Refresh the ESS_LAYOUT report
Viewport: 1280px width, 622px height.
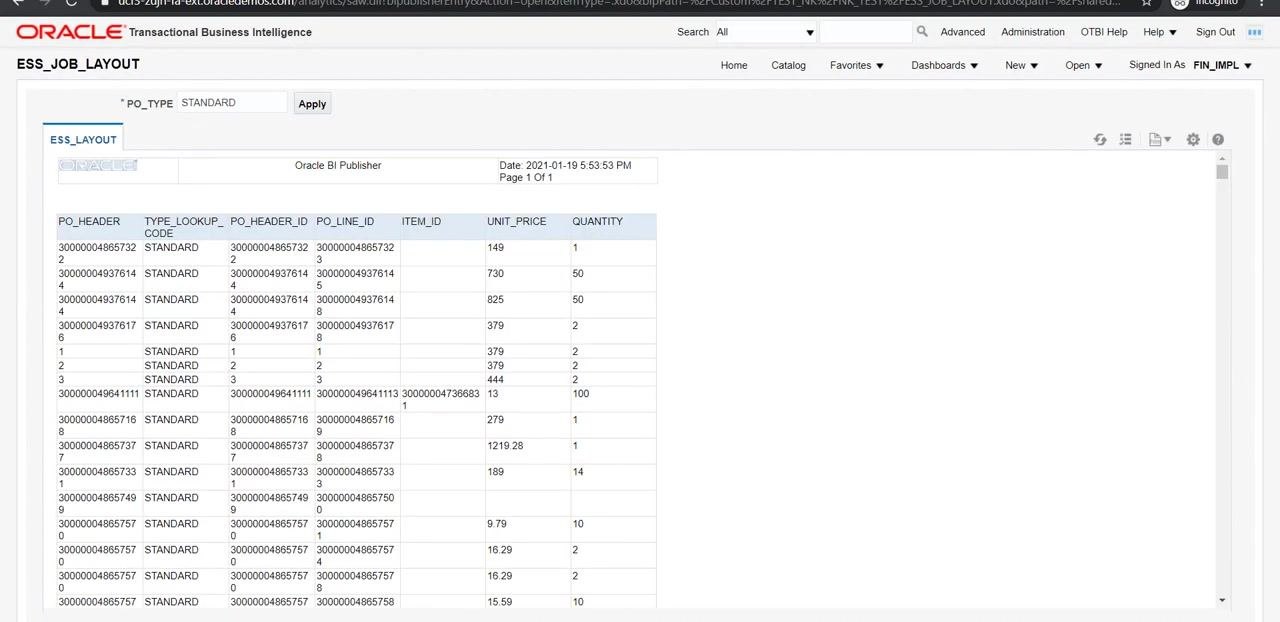click(1100, 140)
